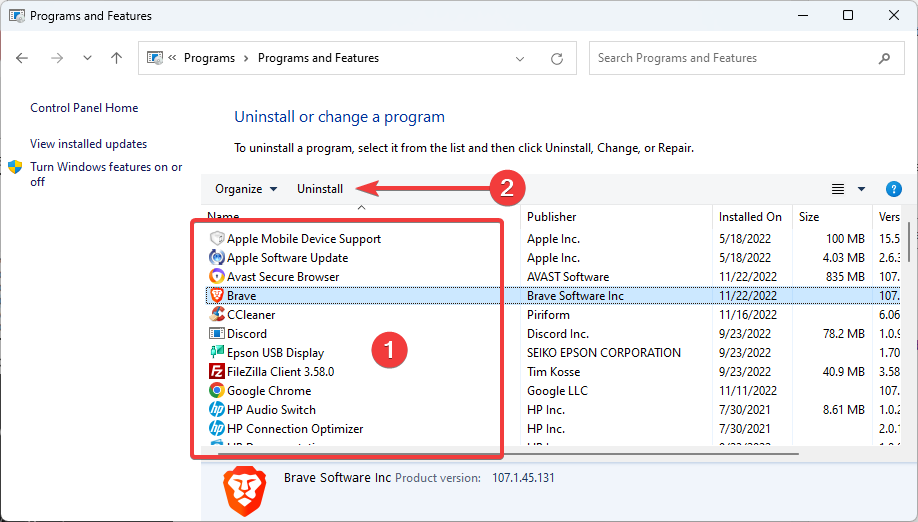The width and height of the screenshot is (918, 522).
Task: Open View installed updates link
Action: click(x=88, y=144)
